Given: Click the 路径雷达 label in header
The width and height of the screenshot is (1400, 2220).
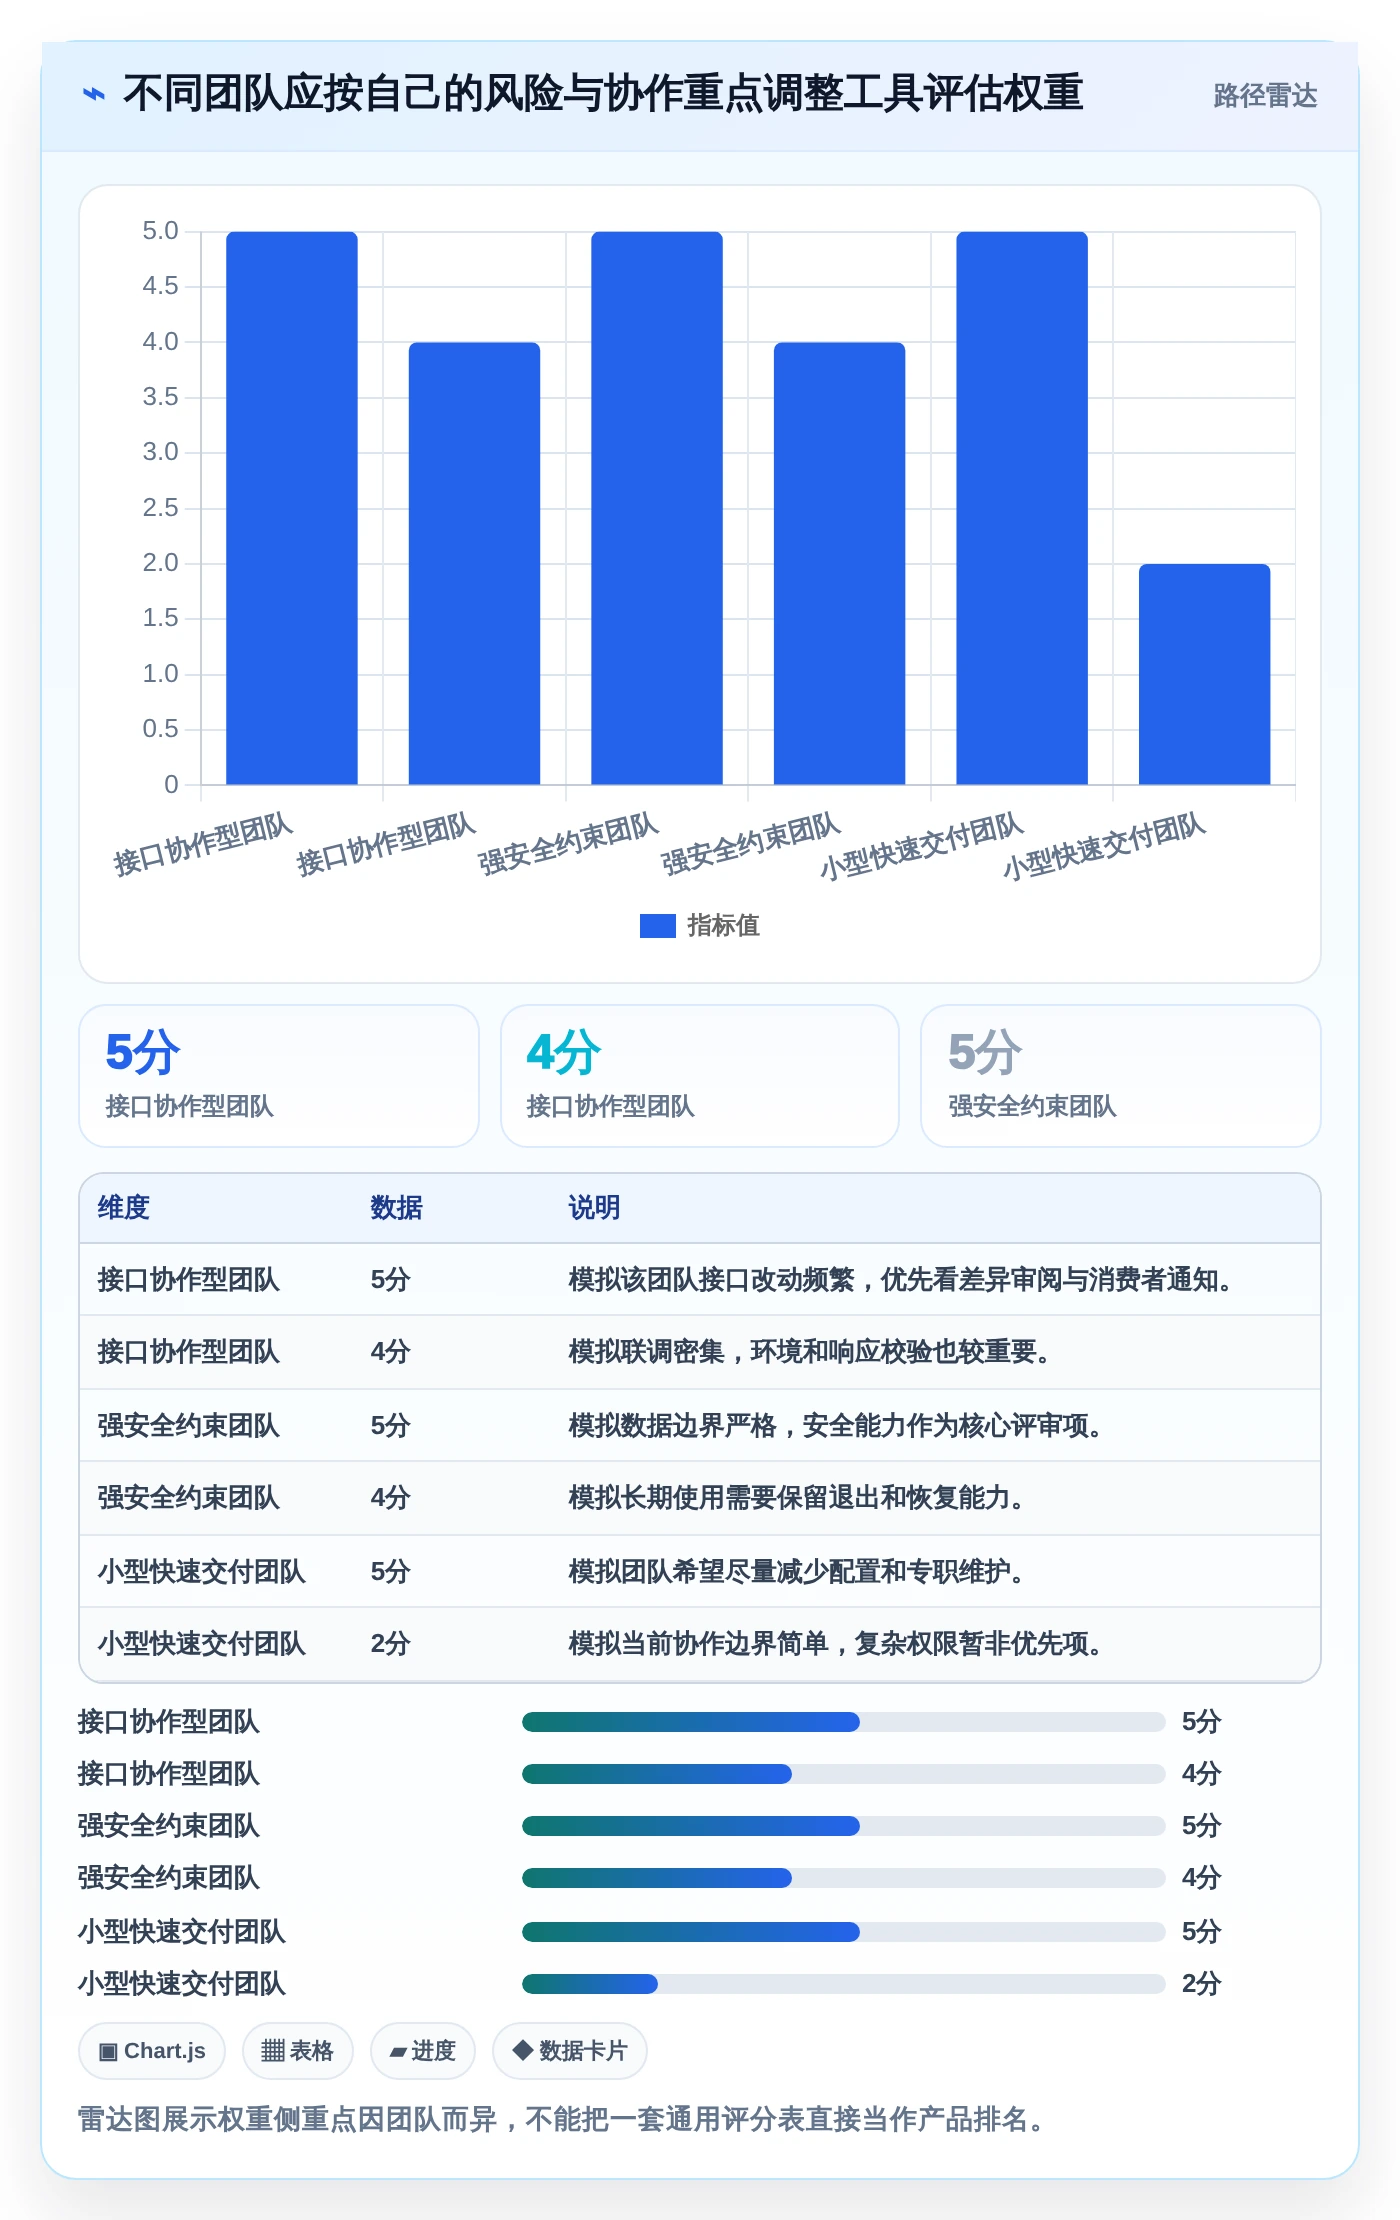Looking at the screenshot, I should click(x=1265, y=95).
